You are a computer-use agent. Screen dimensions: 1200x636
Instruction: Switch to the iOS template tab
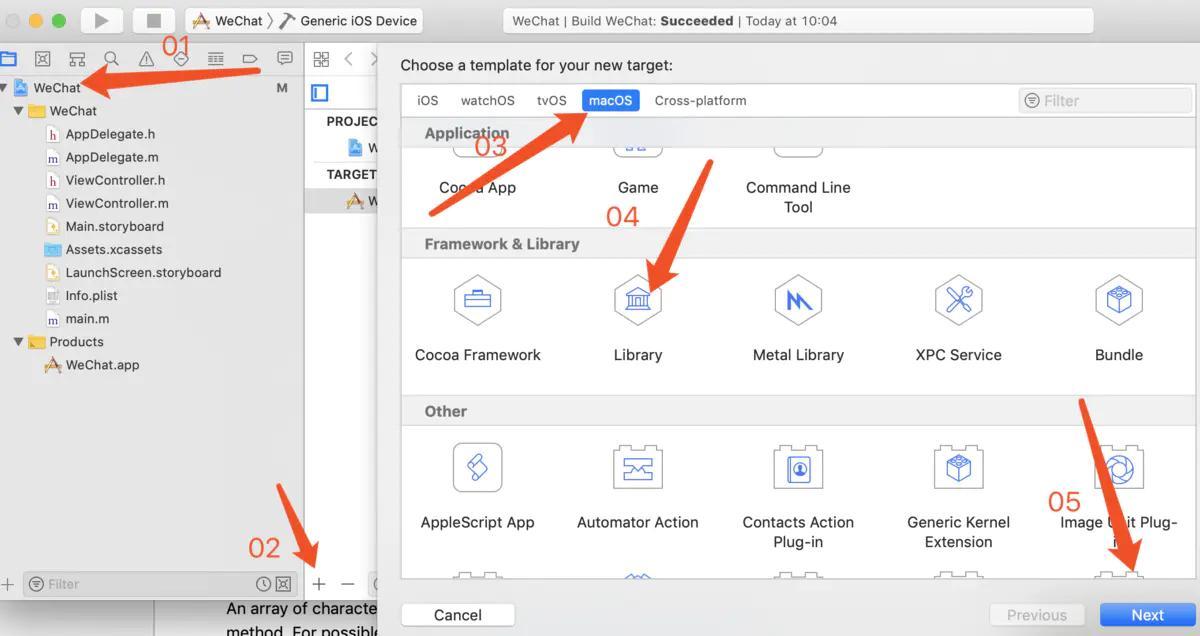[428, 100]
